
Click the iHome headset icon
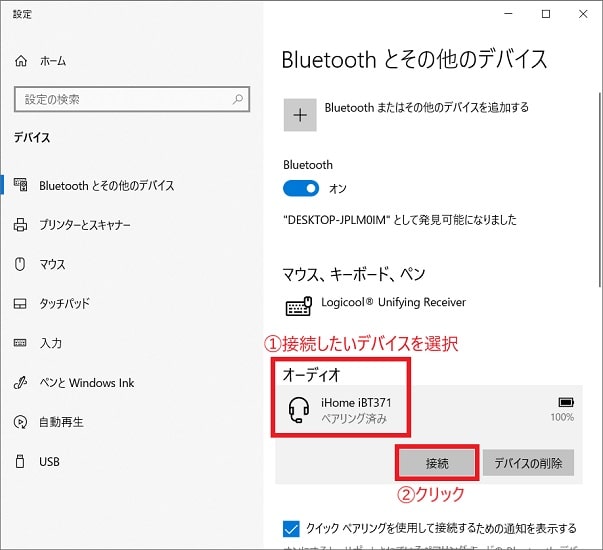coord(299,410)
